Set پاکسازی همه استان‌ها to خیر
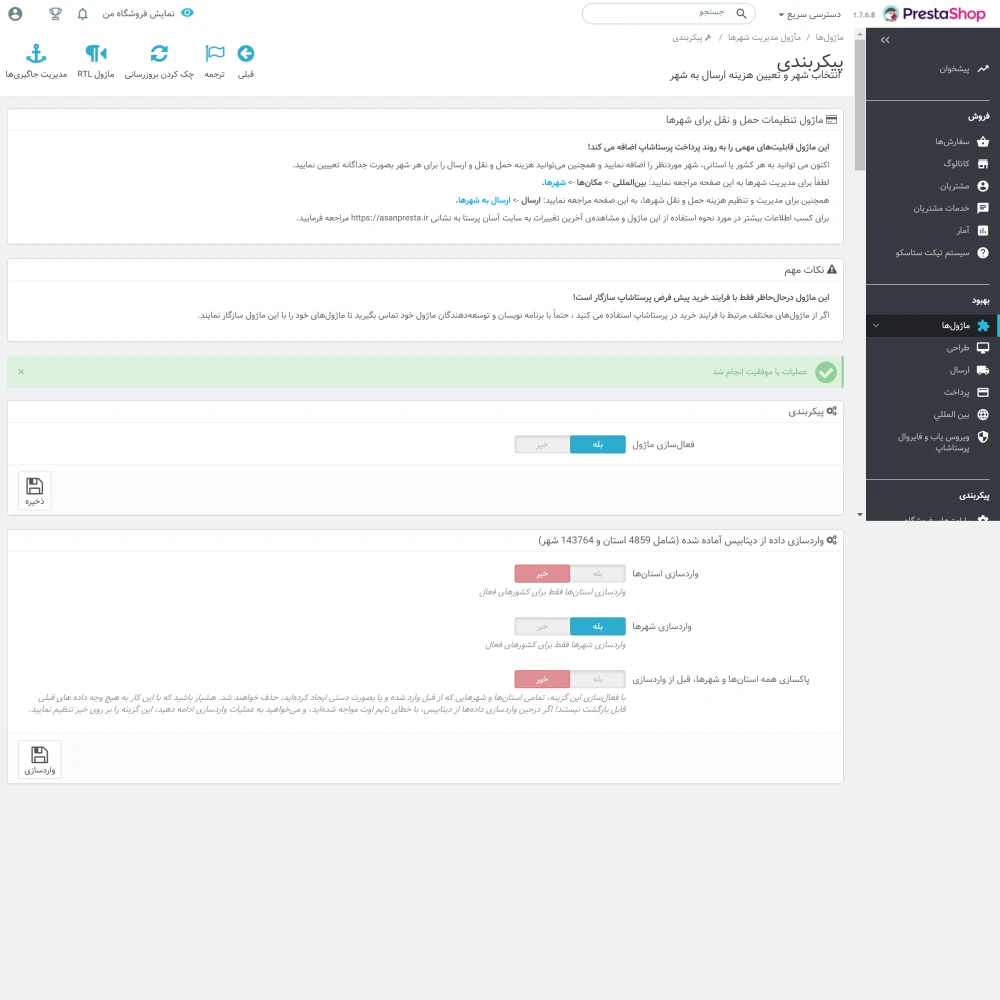The image size is (1000, 1000). point(542,679)
